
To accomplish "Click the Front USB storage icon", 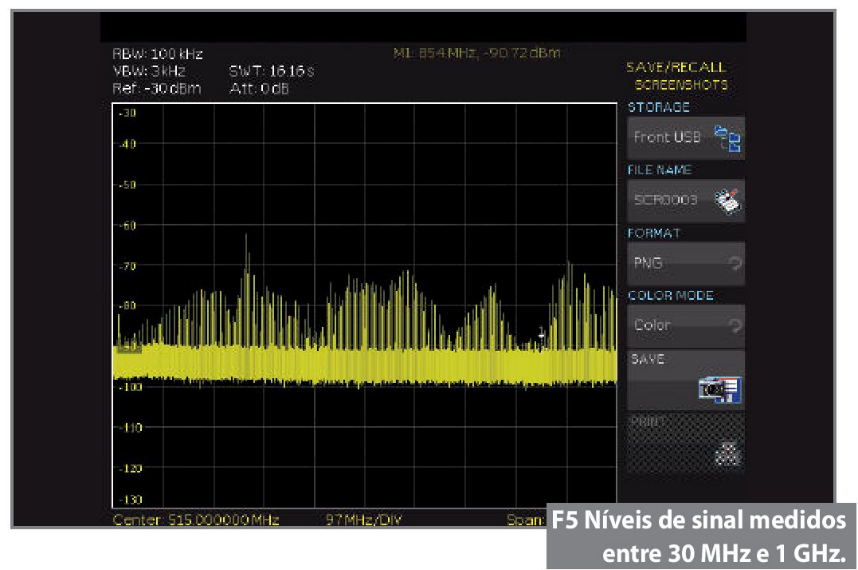I will (727, 139).
